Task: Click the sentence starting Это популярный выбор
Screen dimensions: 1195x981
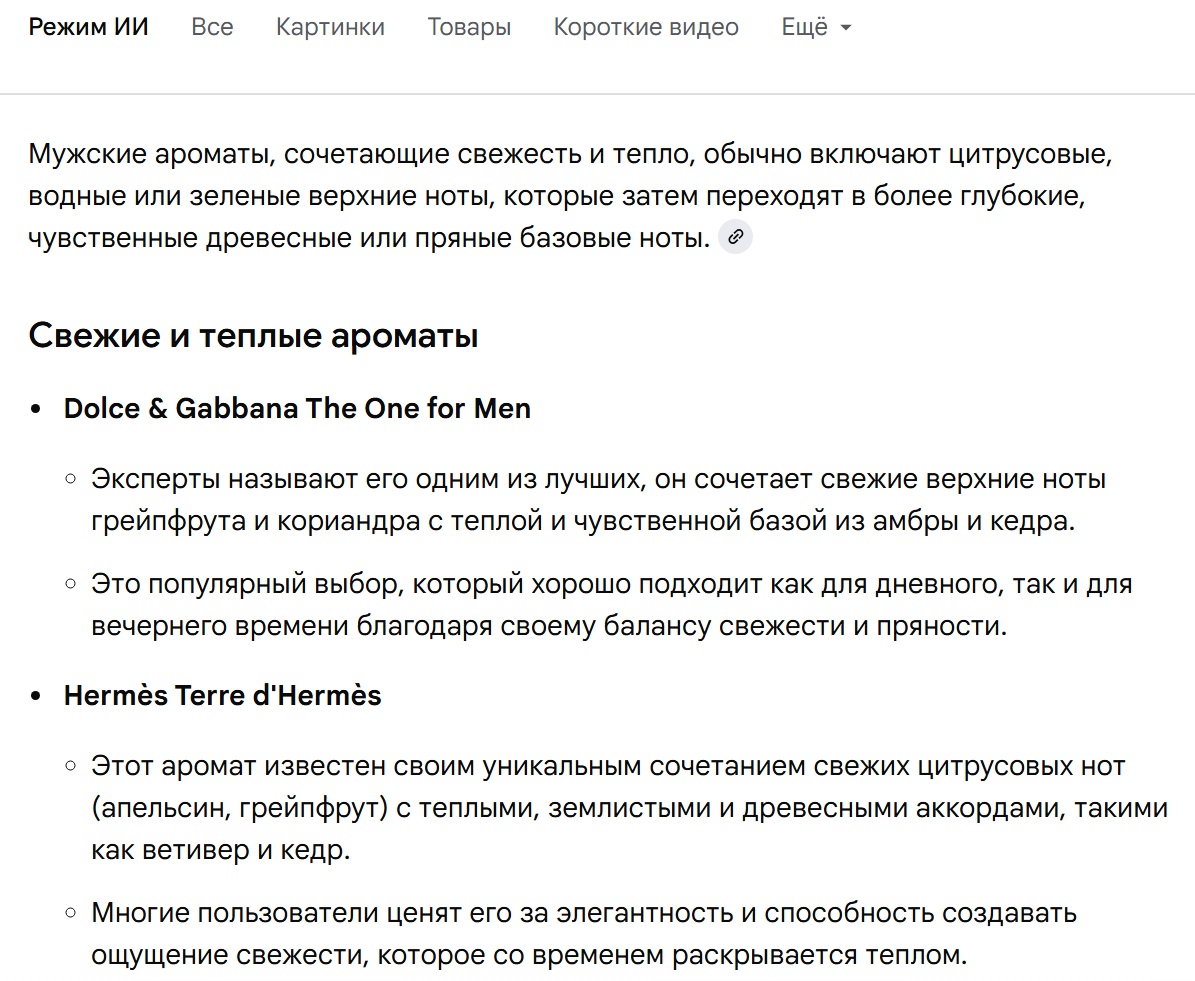Action: pyautogui.click(x=611, y=604)
